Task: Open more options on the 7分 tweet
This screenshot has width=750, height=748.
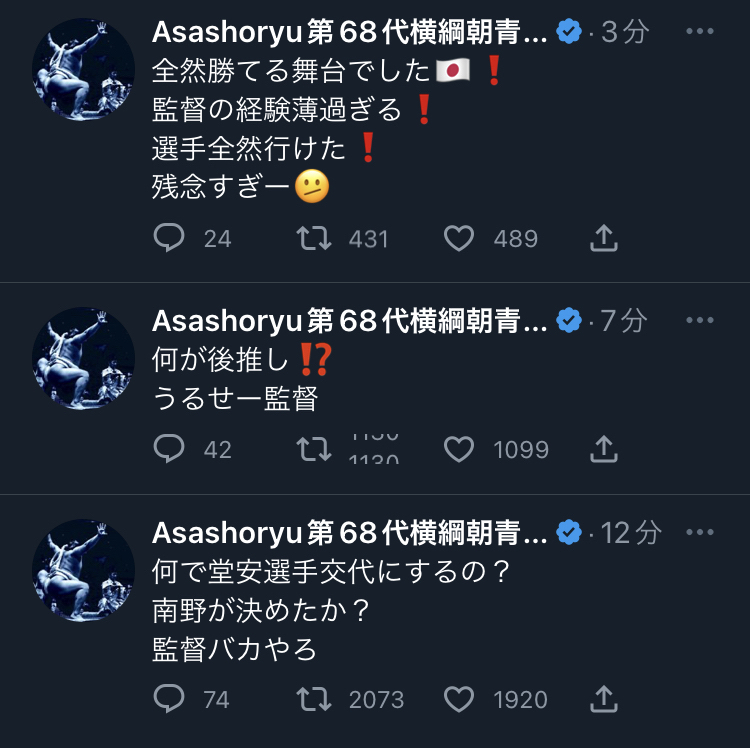Action: 700,320
